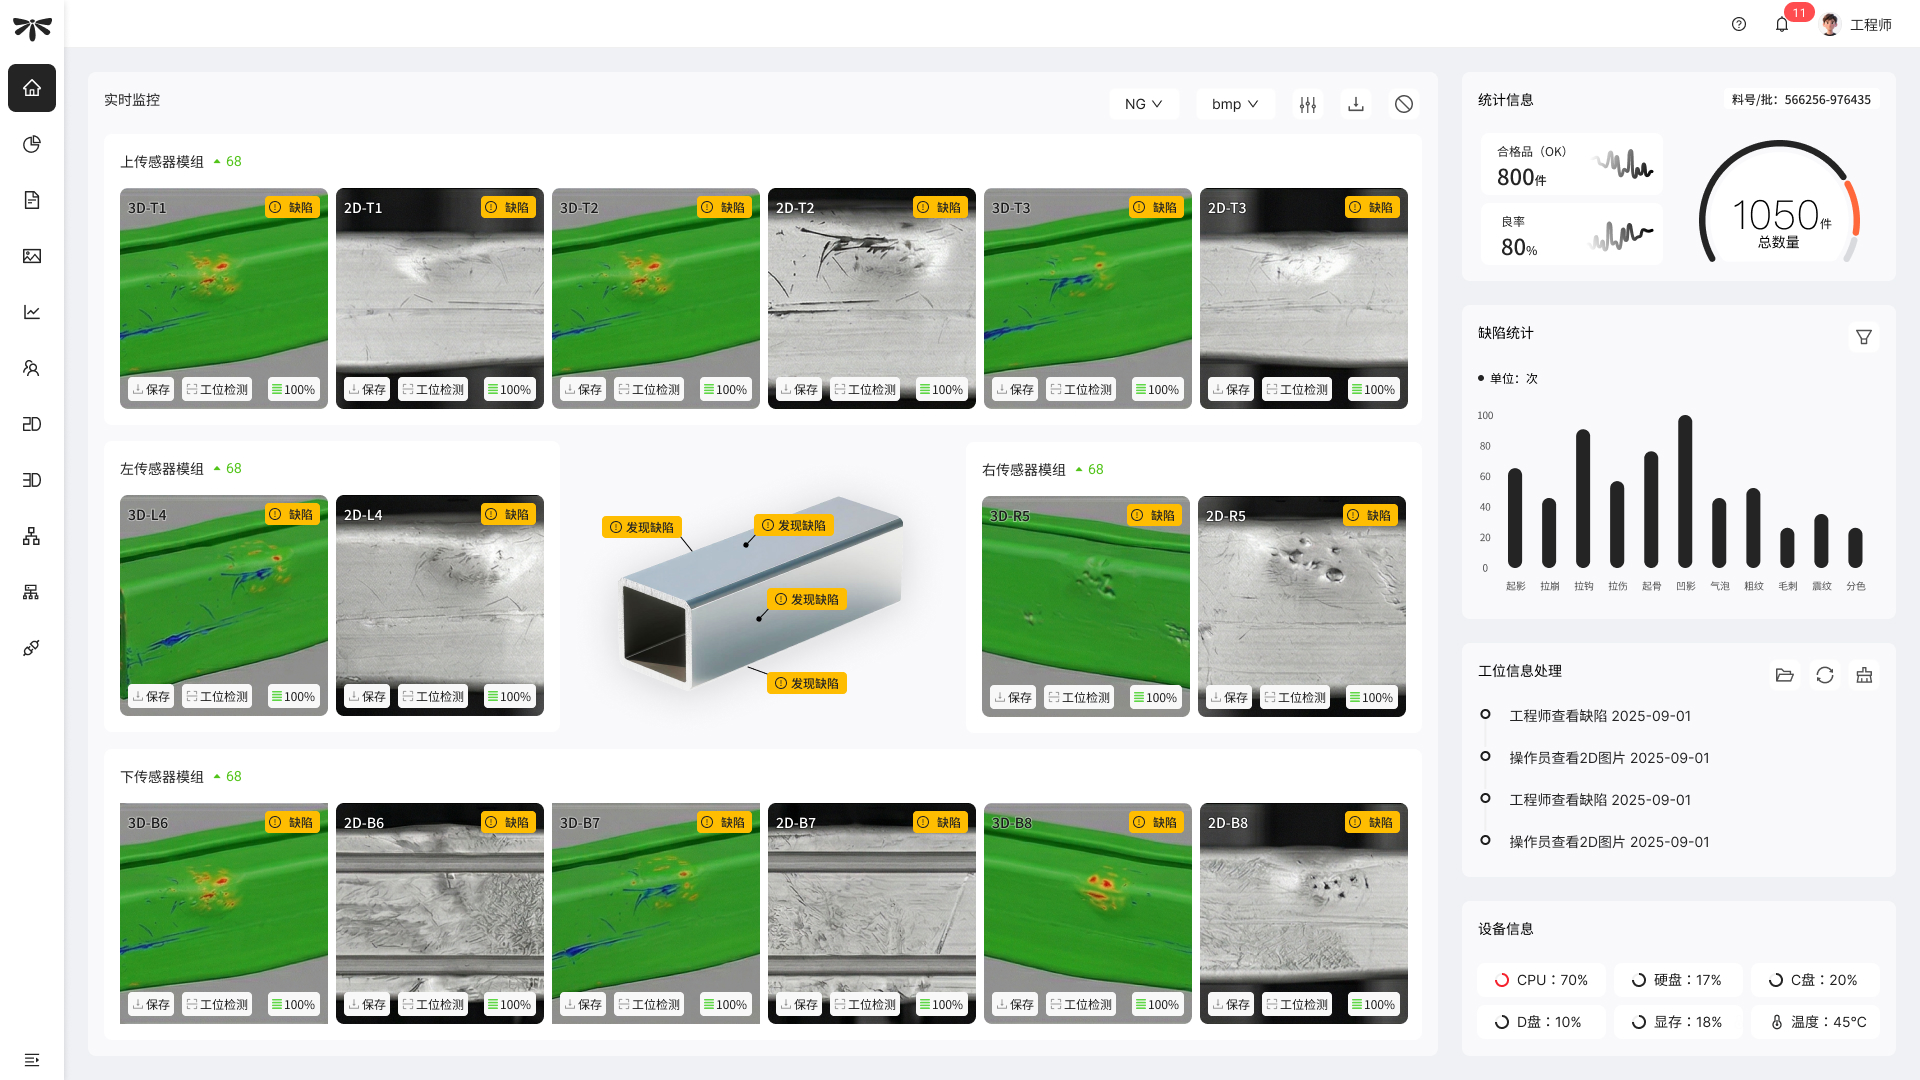
Task: Click the download icon in monitor toolbar
Action: (1356, 104)
